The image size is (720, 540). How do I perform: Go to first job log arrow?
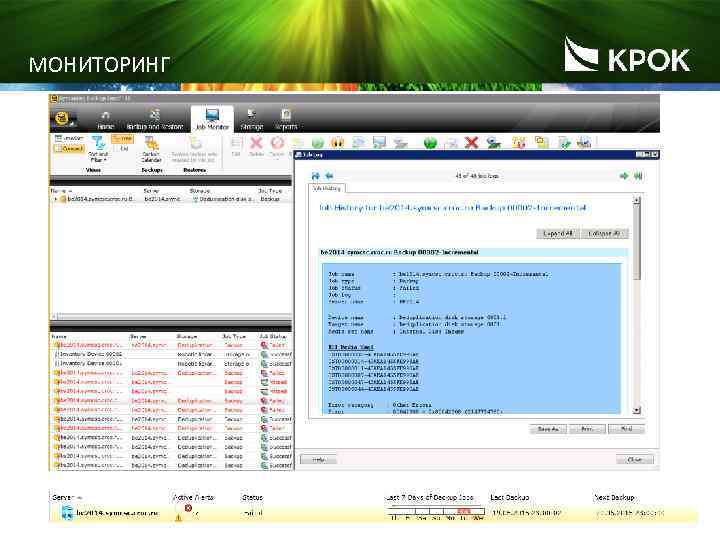(315, 176)
